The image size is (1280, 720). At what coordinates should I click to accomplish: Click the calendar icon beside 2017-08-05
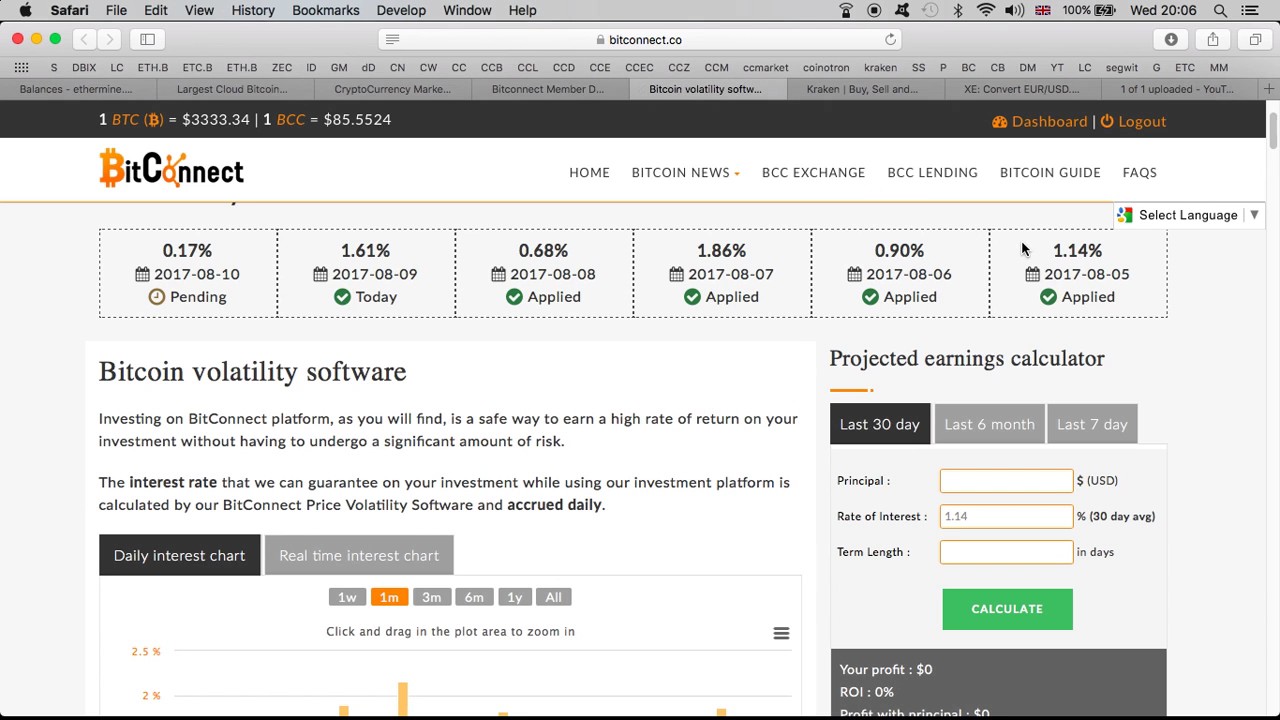[1032, 274]
